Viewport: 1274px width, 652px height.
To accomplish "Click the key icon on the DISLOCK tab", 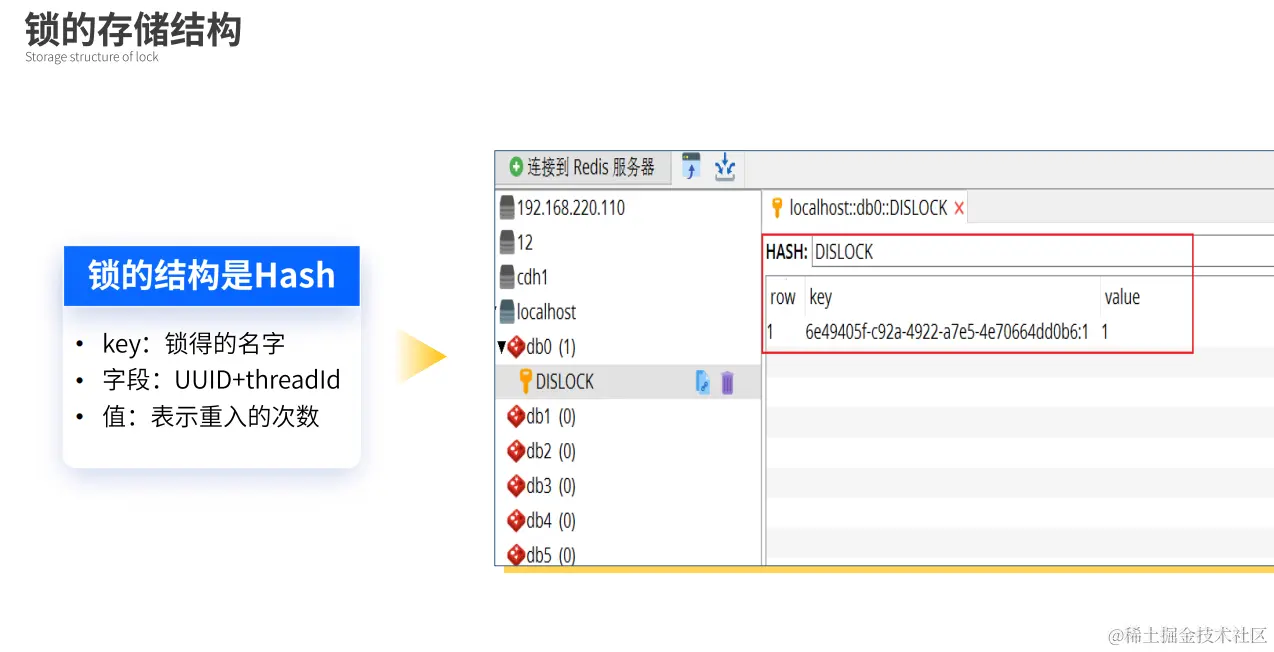I will coord(776,207).
